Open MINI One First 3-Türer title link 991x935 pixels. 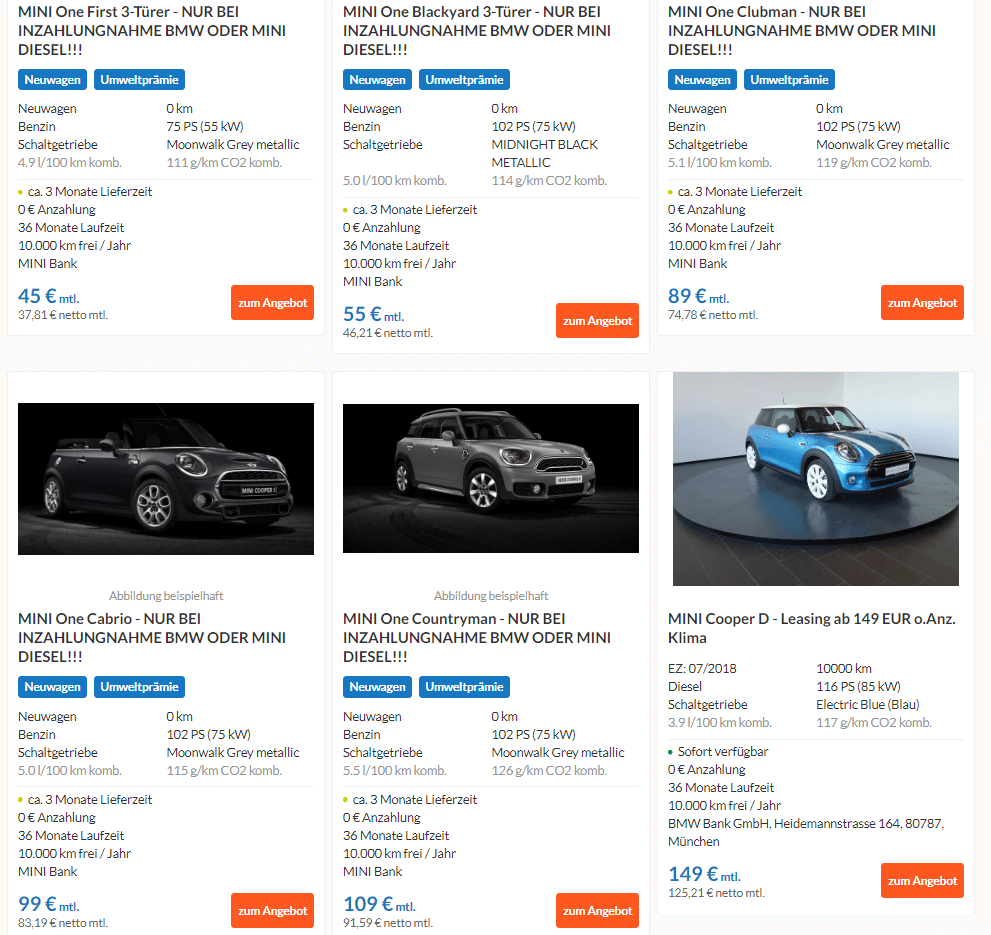click(x=152, y=30)
